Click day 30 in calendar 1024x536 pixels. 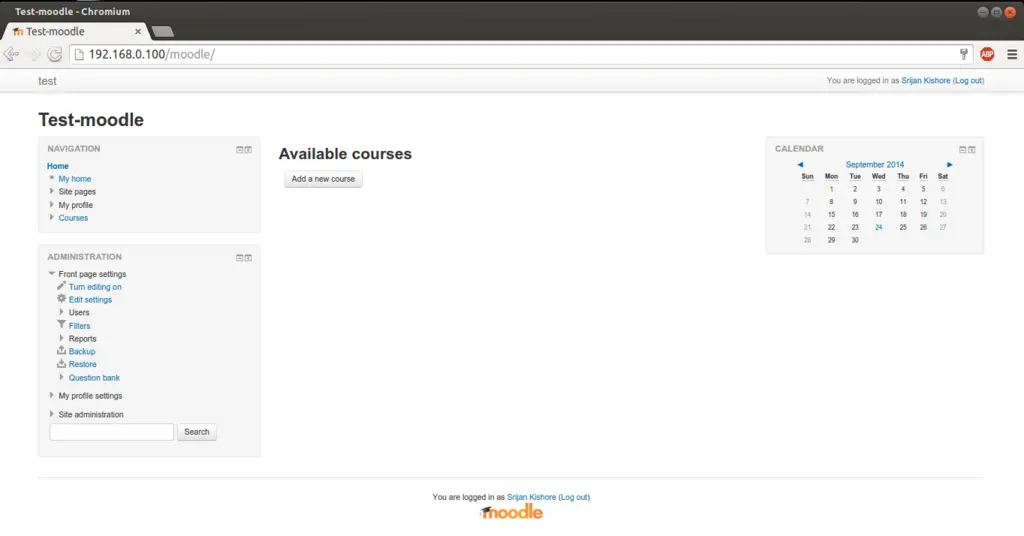(x=855, y=240)
